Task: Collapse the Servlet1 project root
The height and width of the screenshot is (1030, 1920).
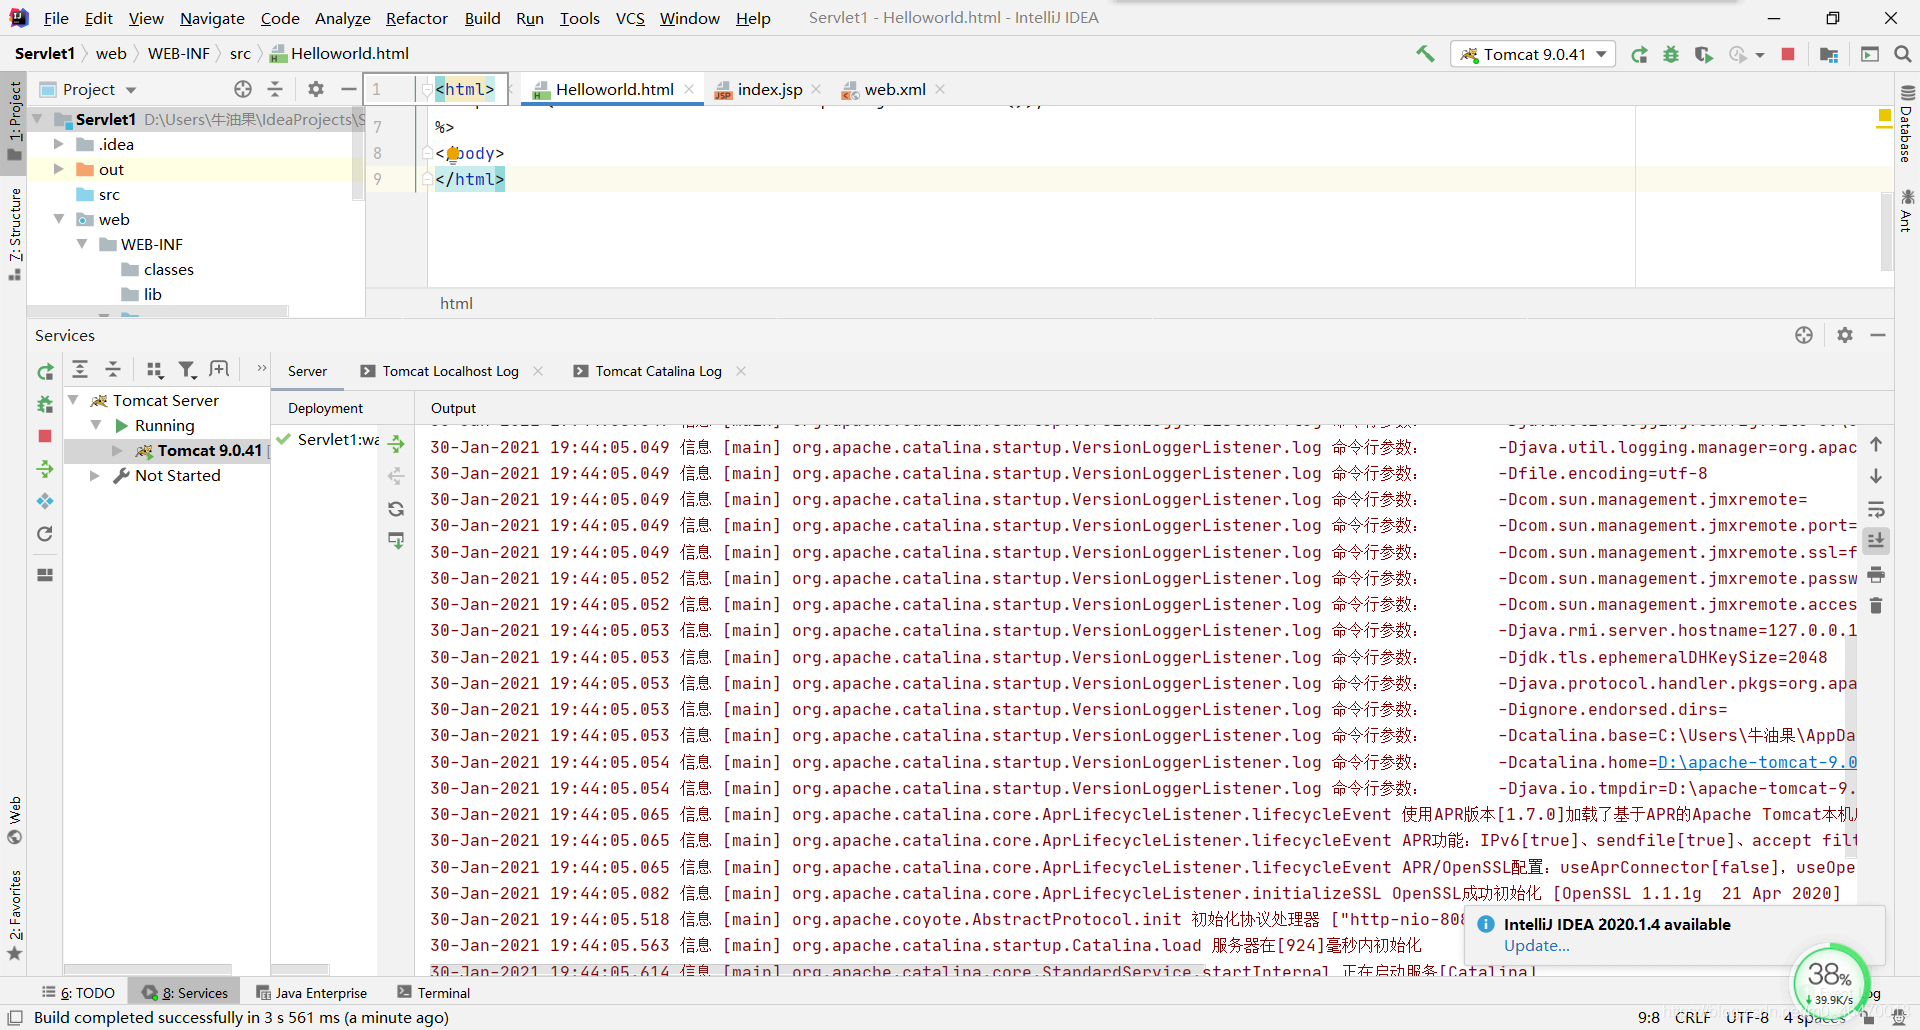Action: (38, 119)
